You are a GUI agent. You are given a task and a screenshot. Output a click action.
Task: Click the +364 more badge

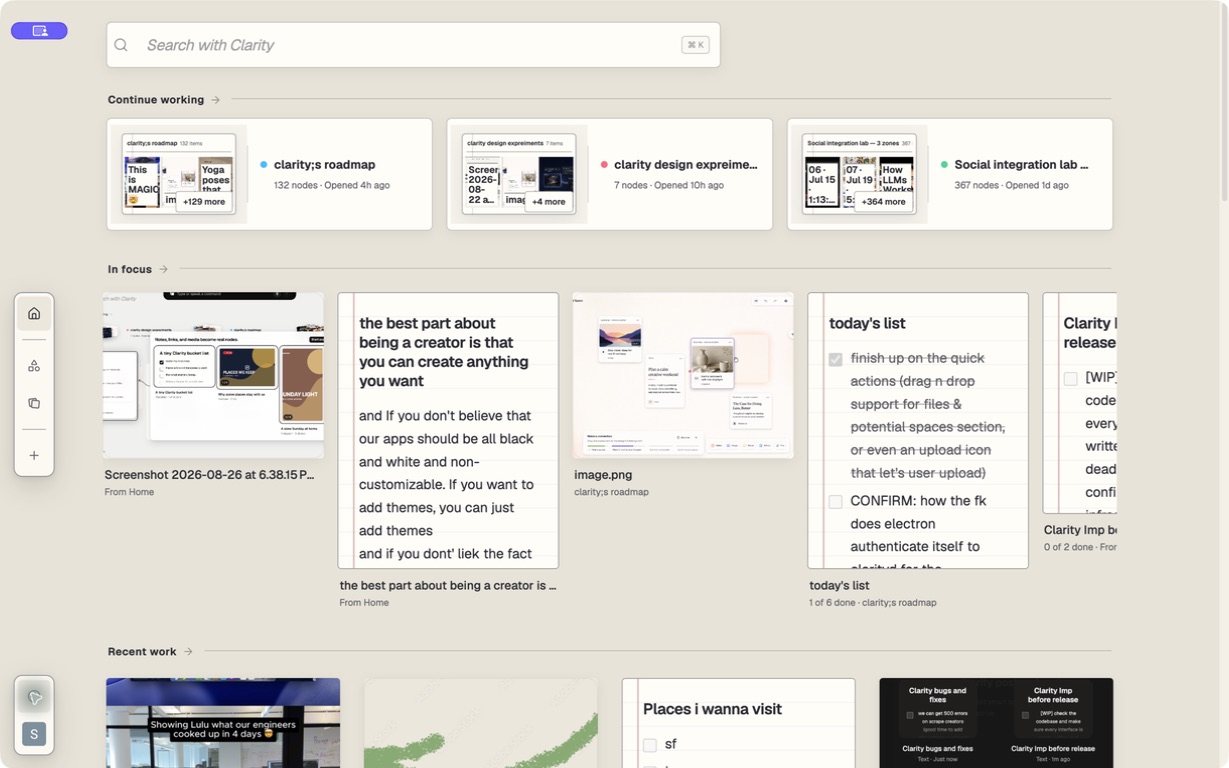click(x=883, y=201)
